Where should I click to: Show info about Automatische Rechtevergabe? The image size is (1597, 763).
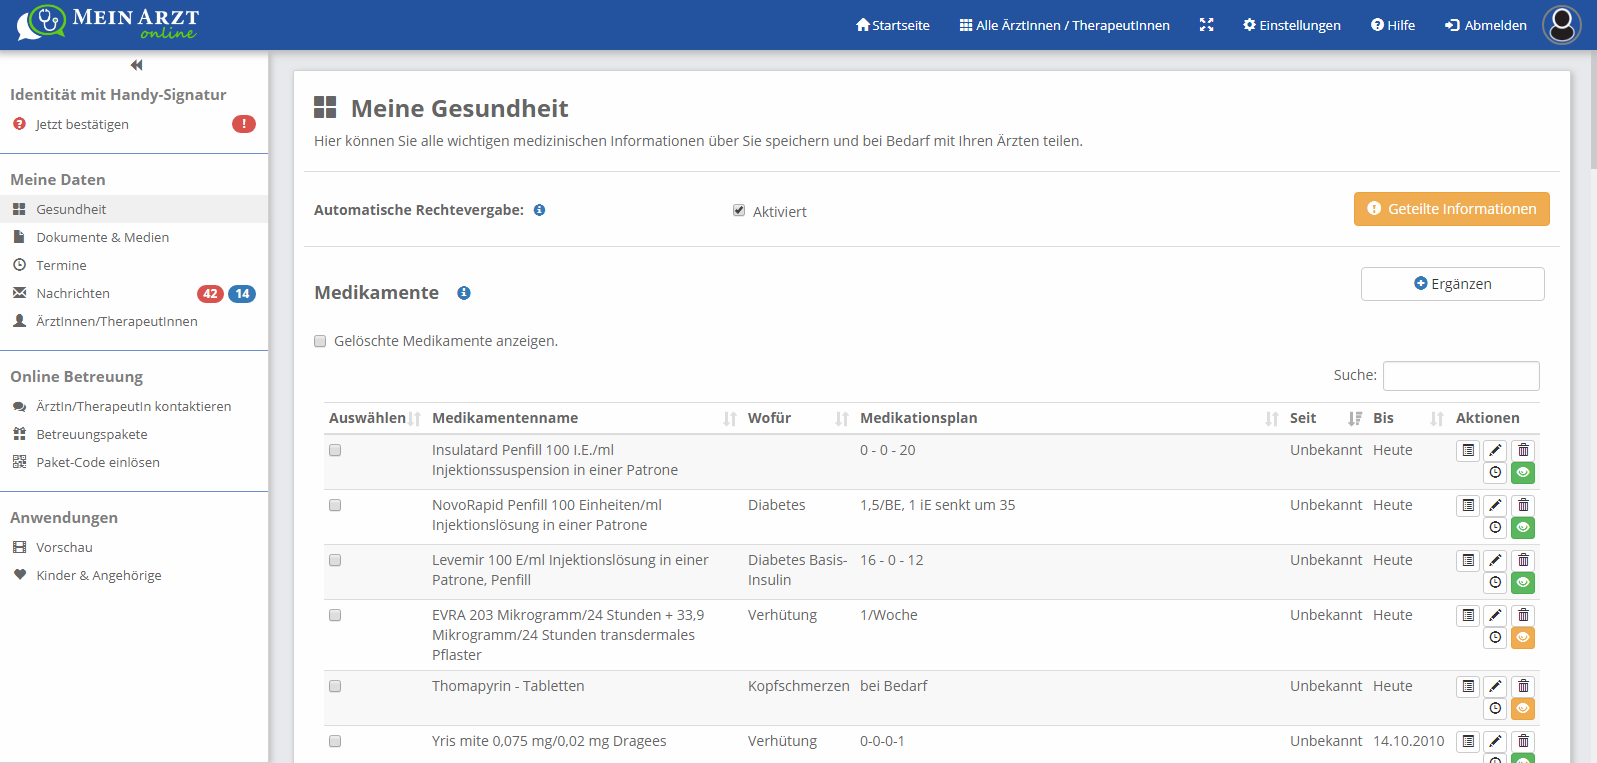point(539,210)
